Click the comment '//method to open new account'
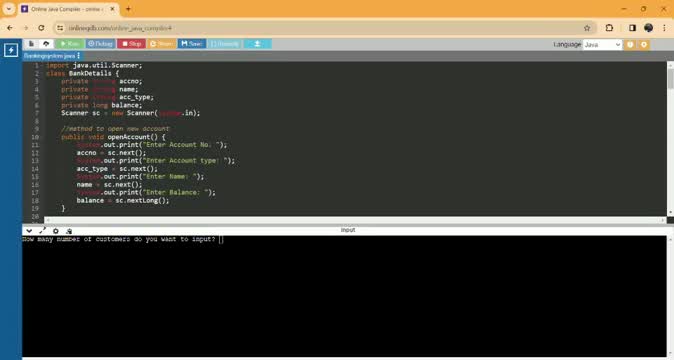The height and width of the screenshot is (360, 674). click(115, 129)
